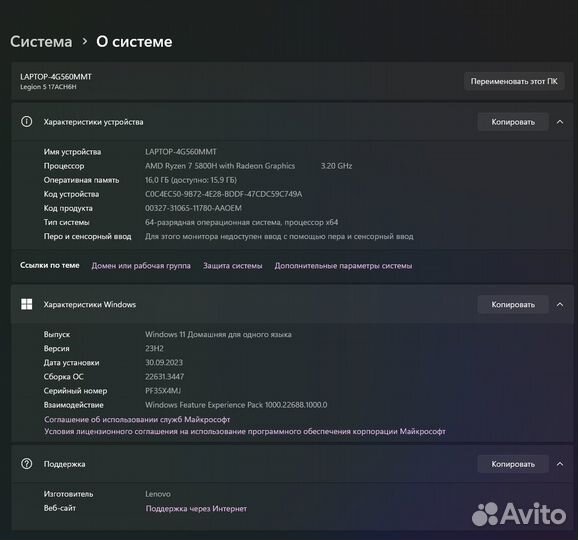Image resolution: width=578 pixels, height=540 pixels.
Task: Select device ID C0C4EC50-9B72 value
Action: 223,194
